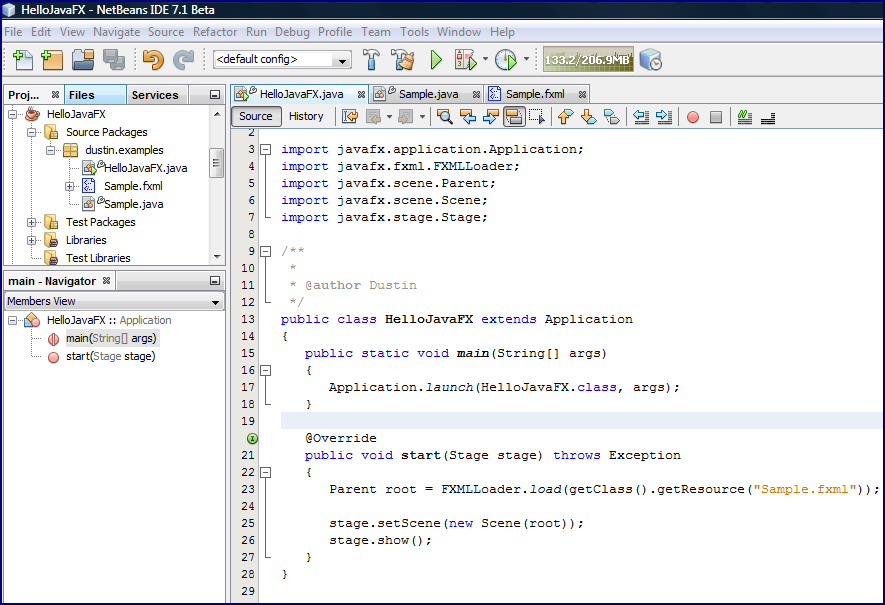Click the memory usage indicator
The image size is (885, 605).
coord(589,59)
